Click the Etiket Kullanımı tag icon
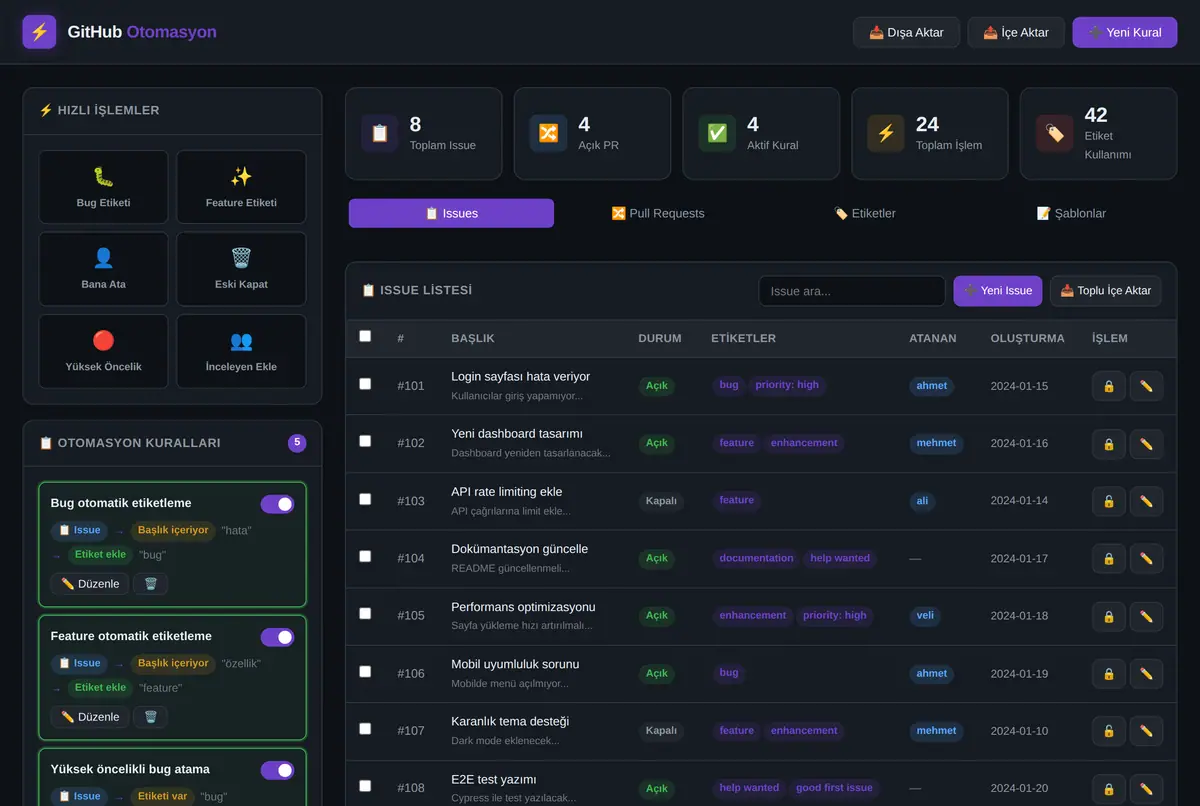Viewport: 1200px width, 806px height. [x=1054, y=133]
